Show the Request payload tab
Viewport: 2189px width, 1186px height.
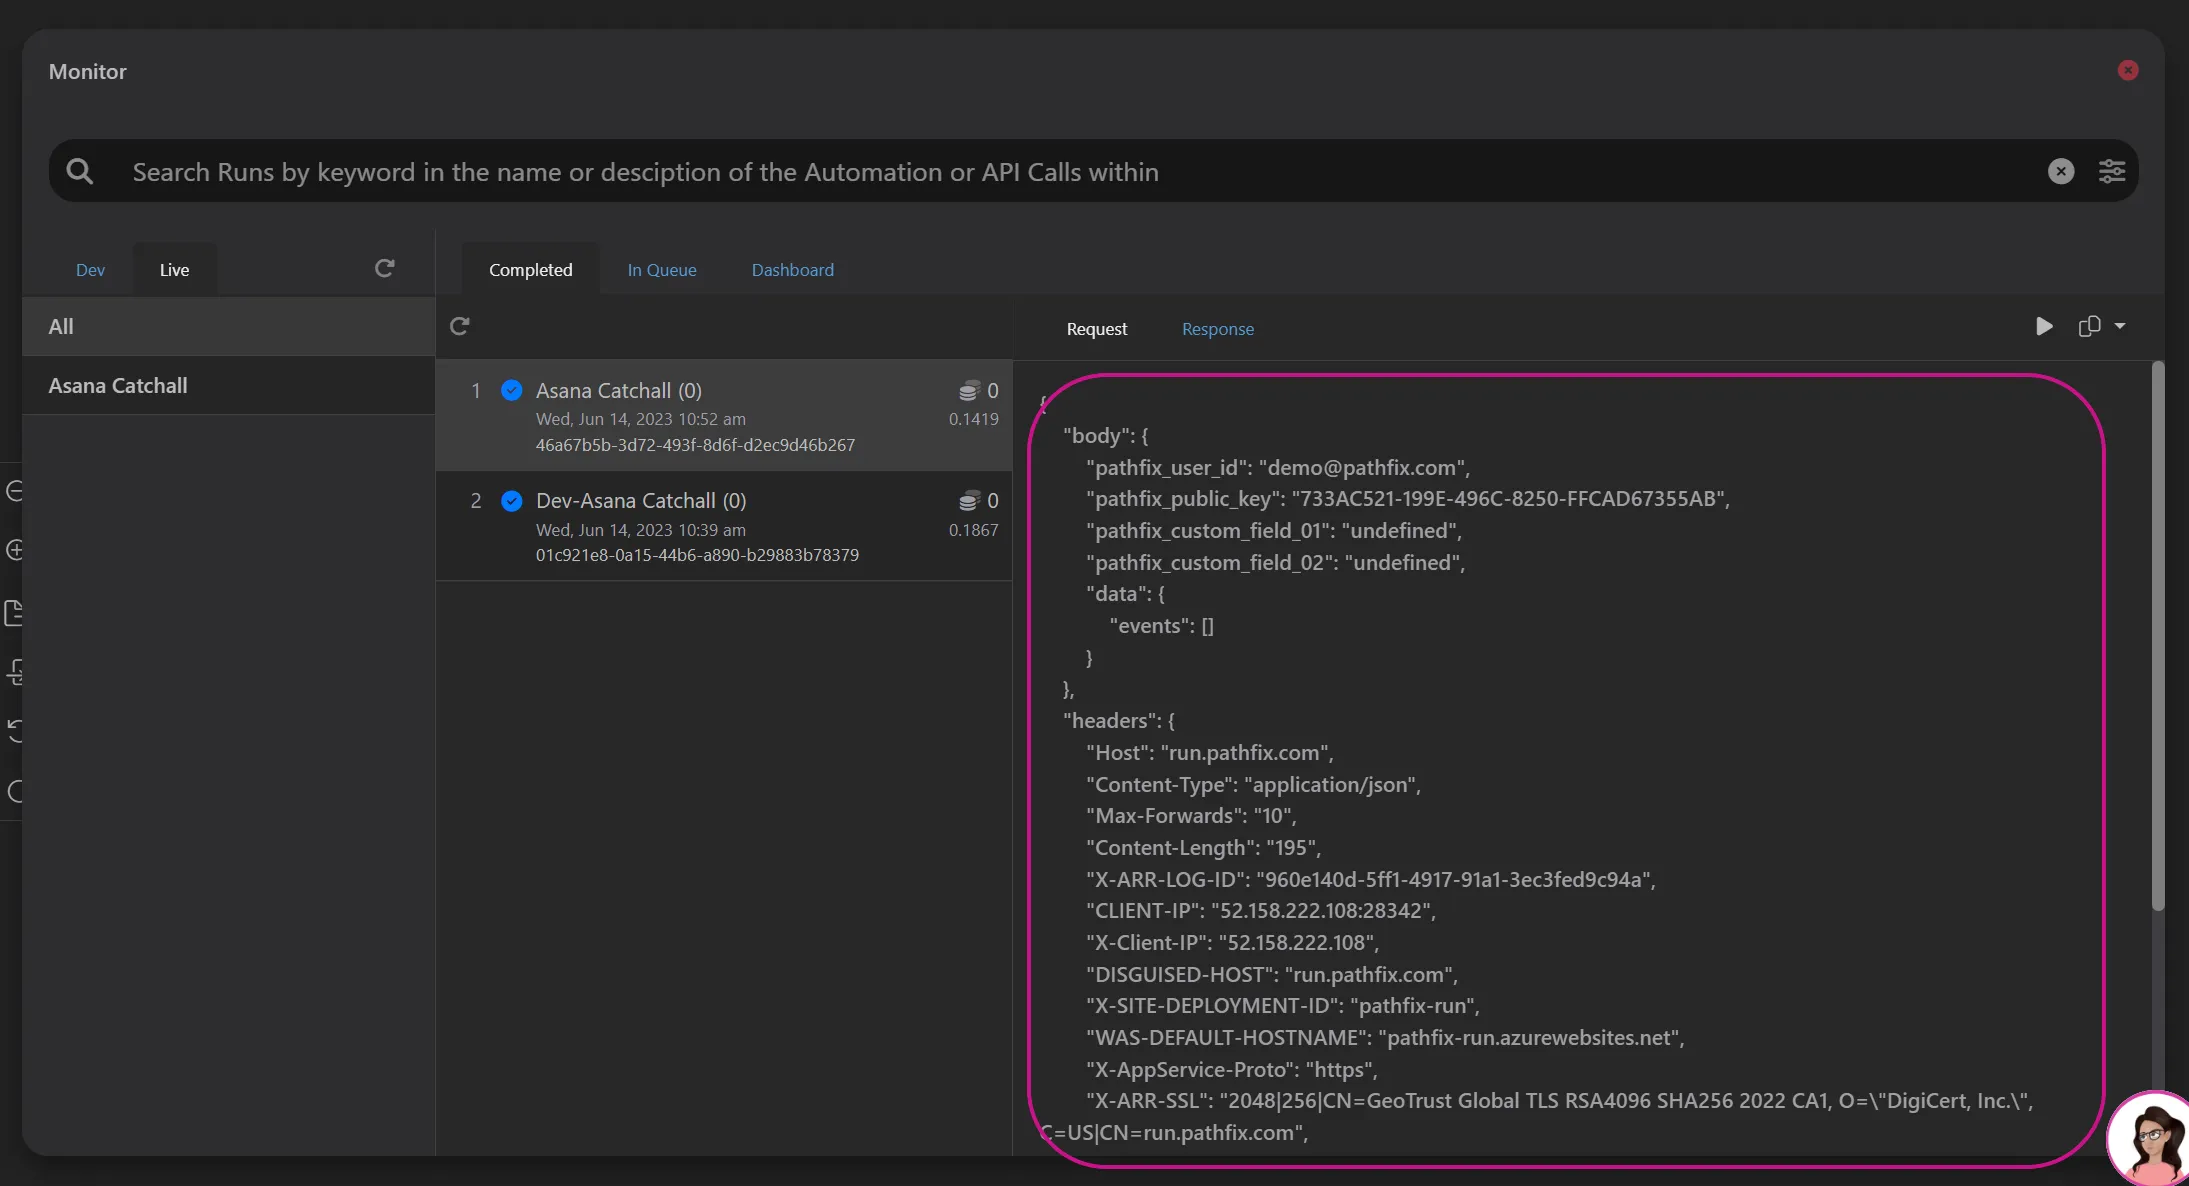(1096, 329)
